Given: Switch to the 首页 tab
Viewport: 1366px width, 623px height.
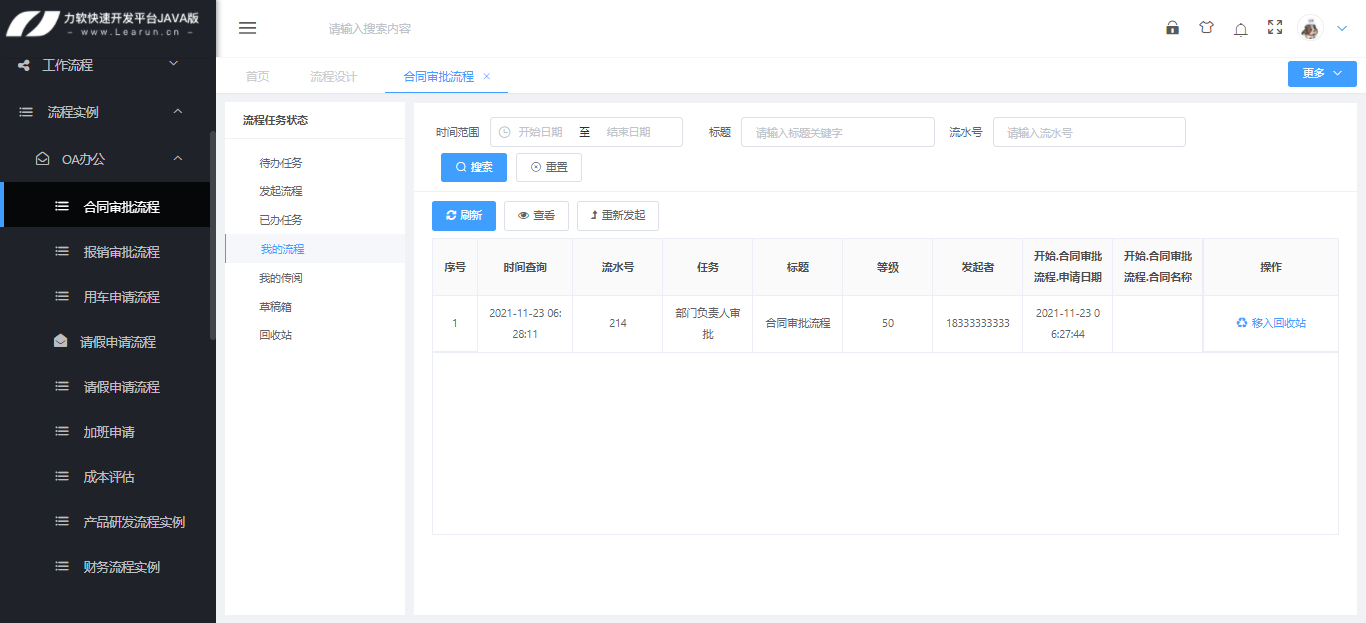Looking at the screenshot, I should pos(256,74).
